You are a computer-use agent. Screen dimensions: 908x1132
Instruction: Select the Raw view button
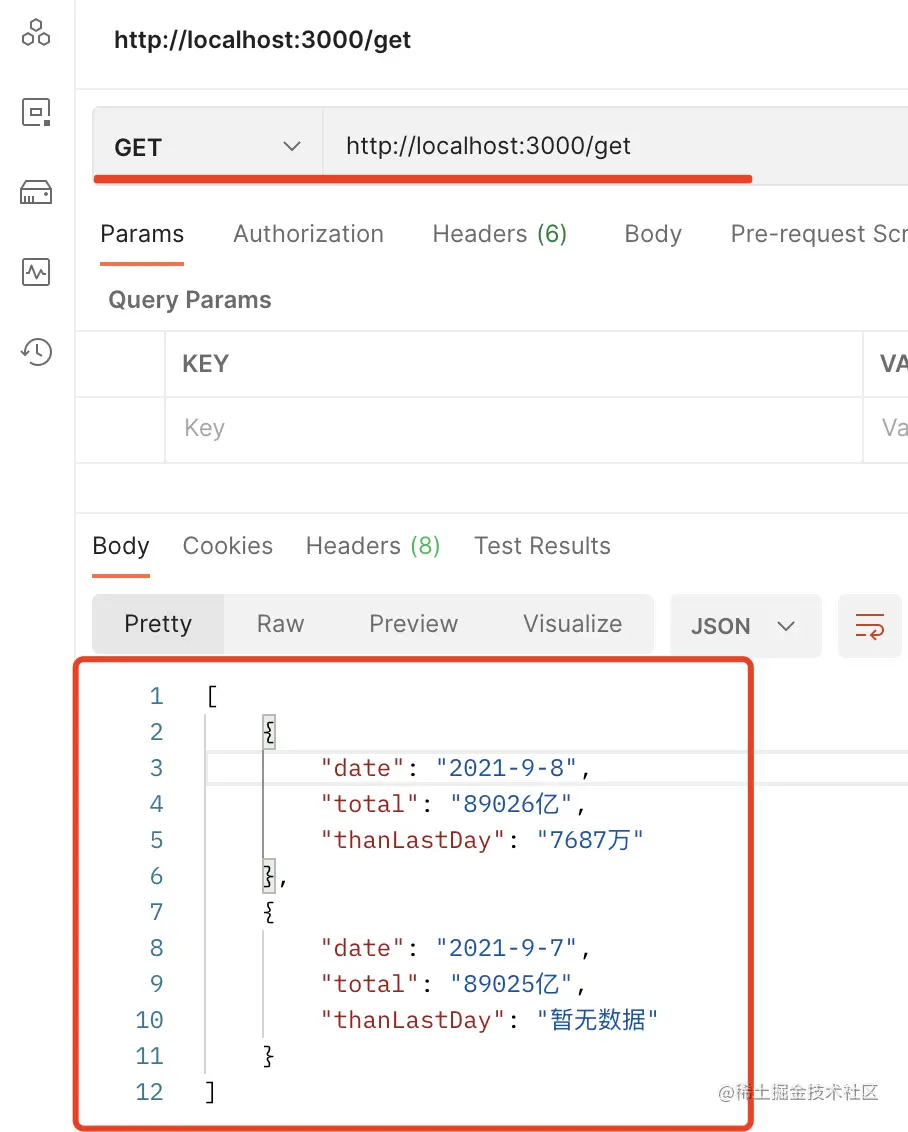click(x=281, y=624)
